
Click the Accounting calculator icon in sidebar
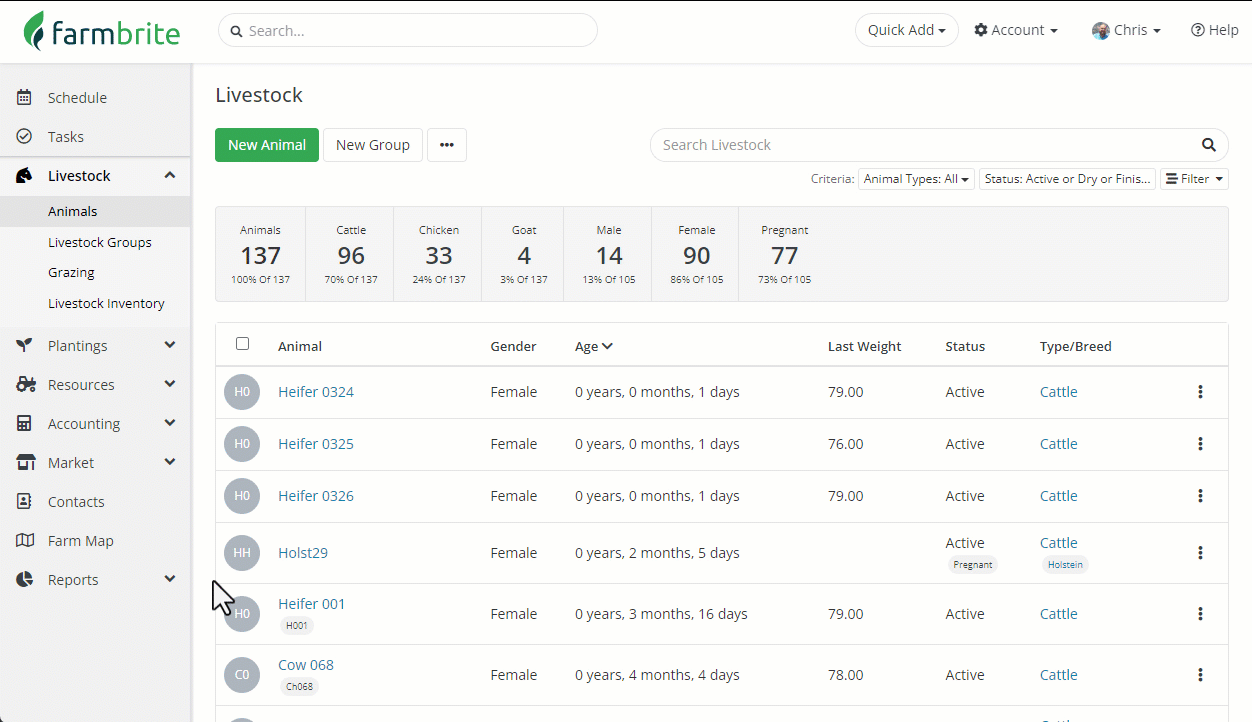(24, 424)
